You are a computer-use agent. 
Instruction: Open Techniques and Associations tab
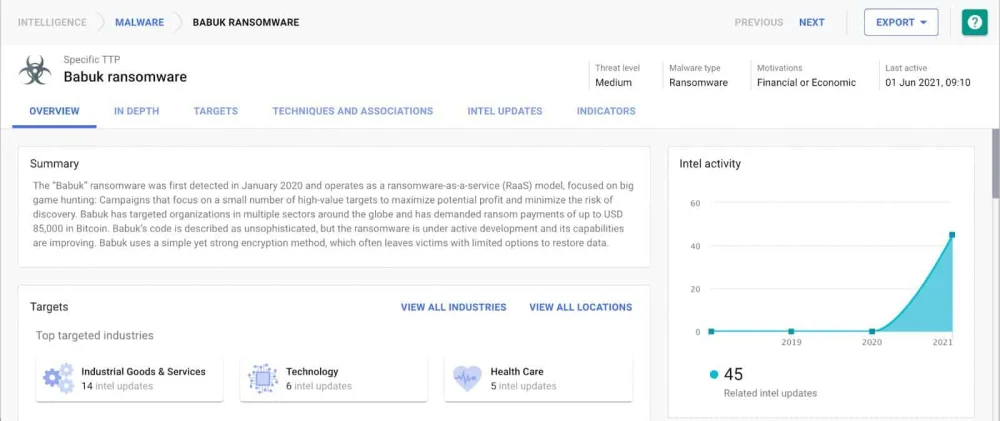[353, 111]
